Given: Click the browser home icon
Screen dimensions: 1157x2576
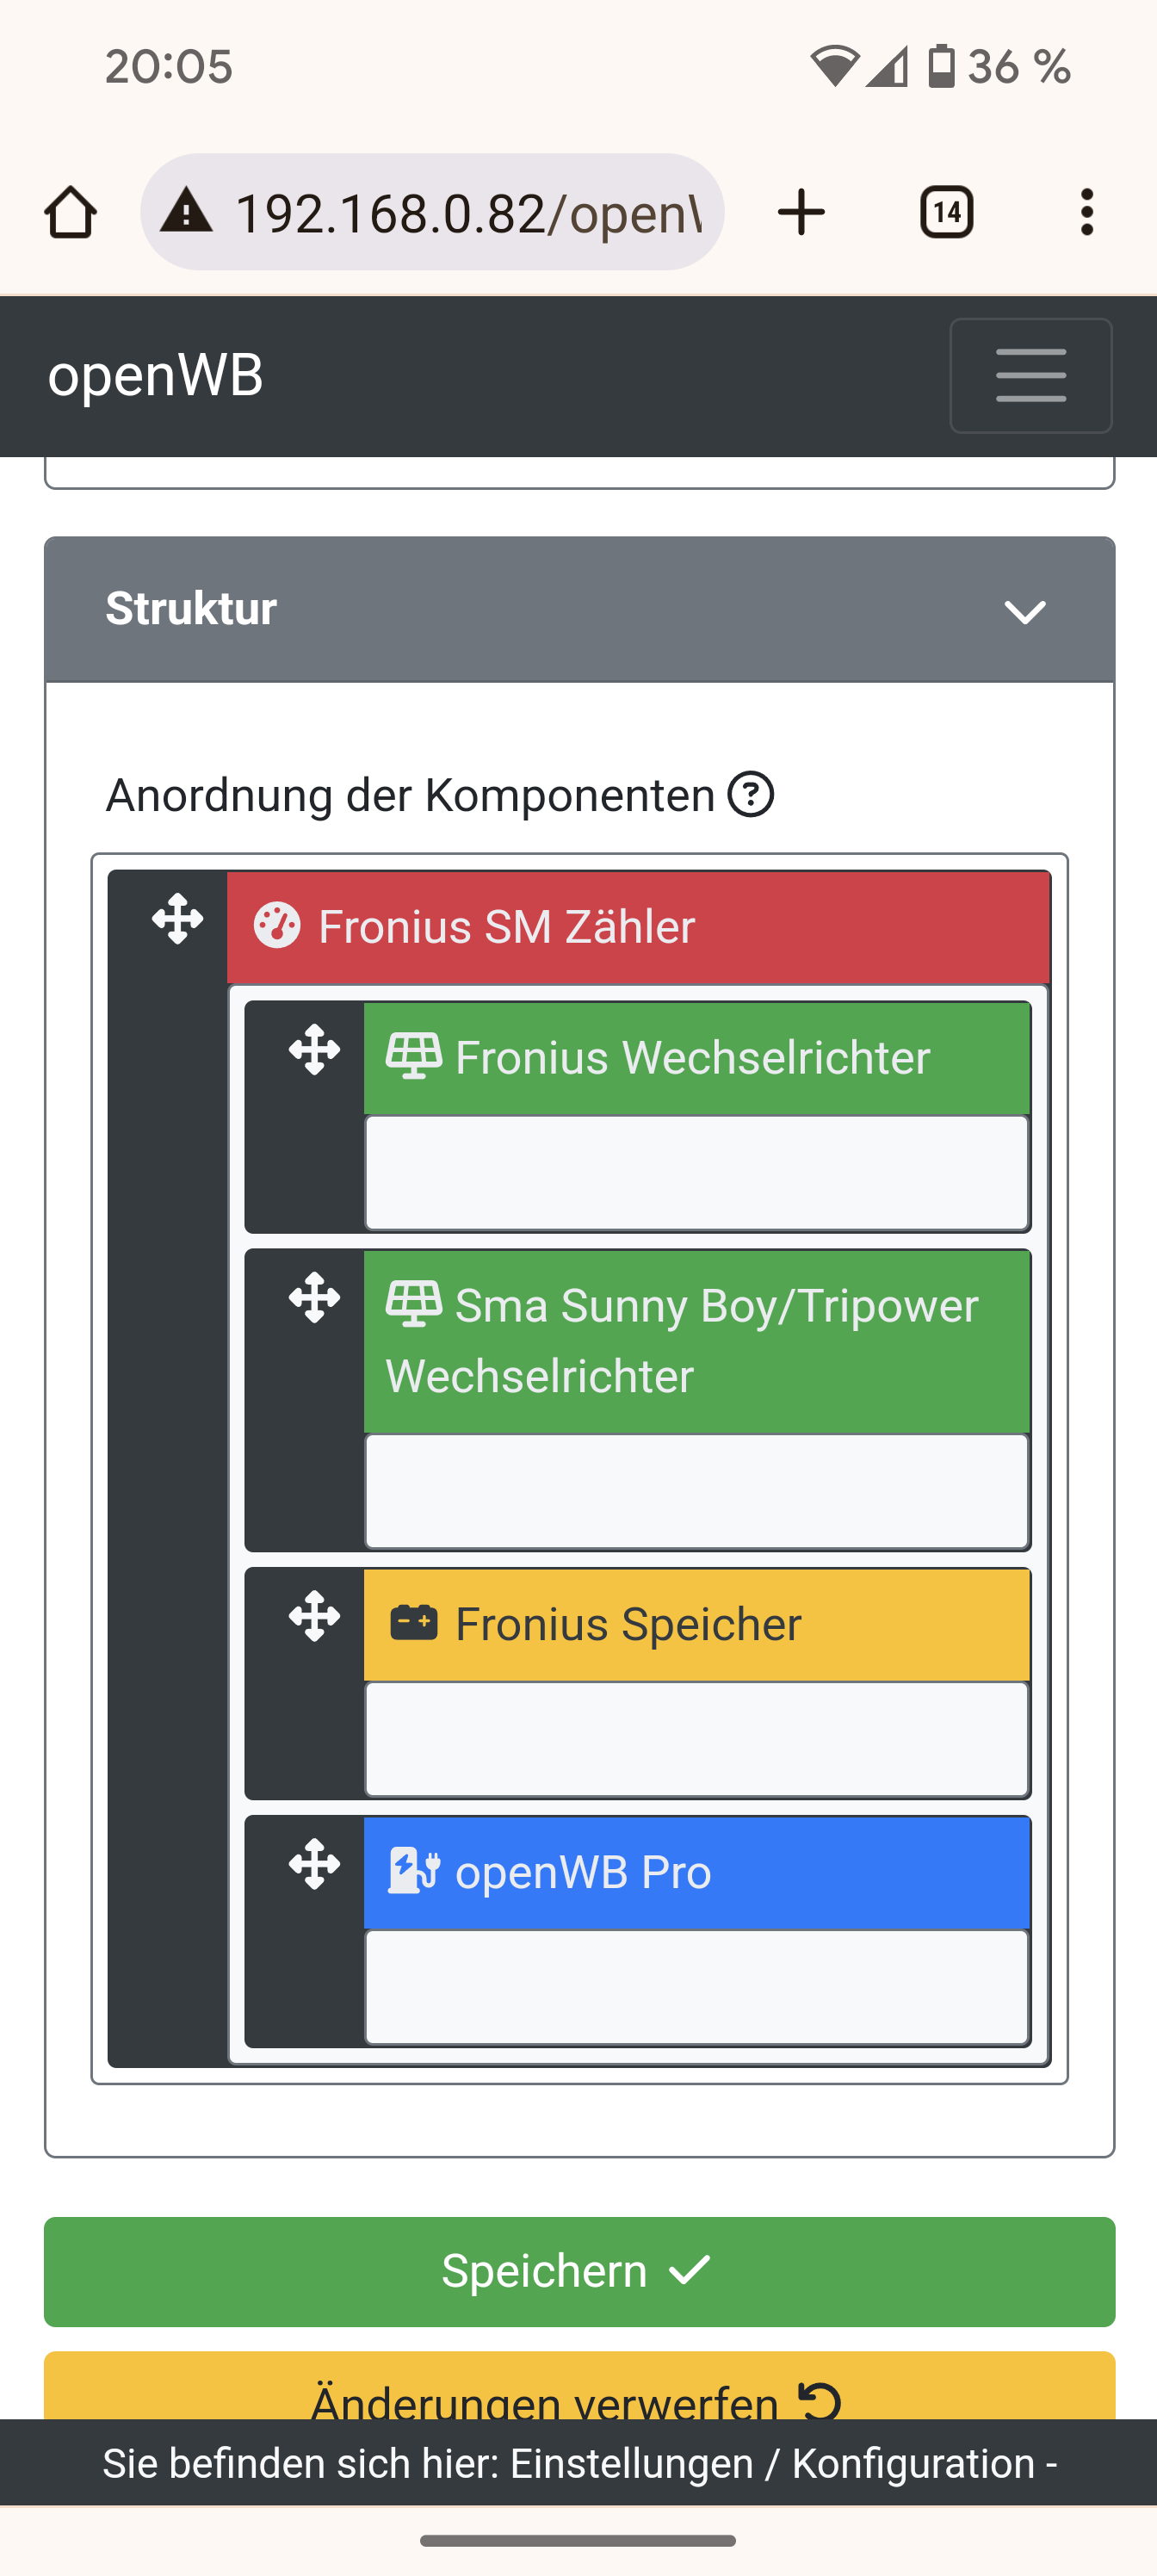Looking at the screenshot, I should point(70,212).
